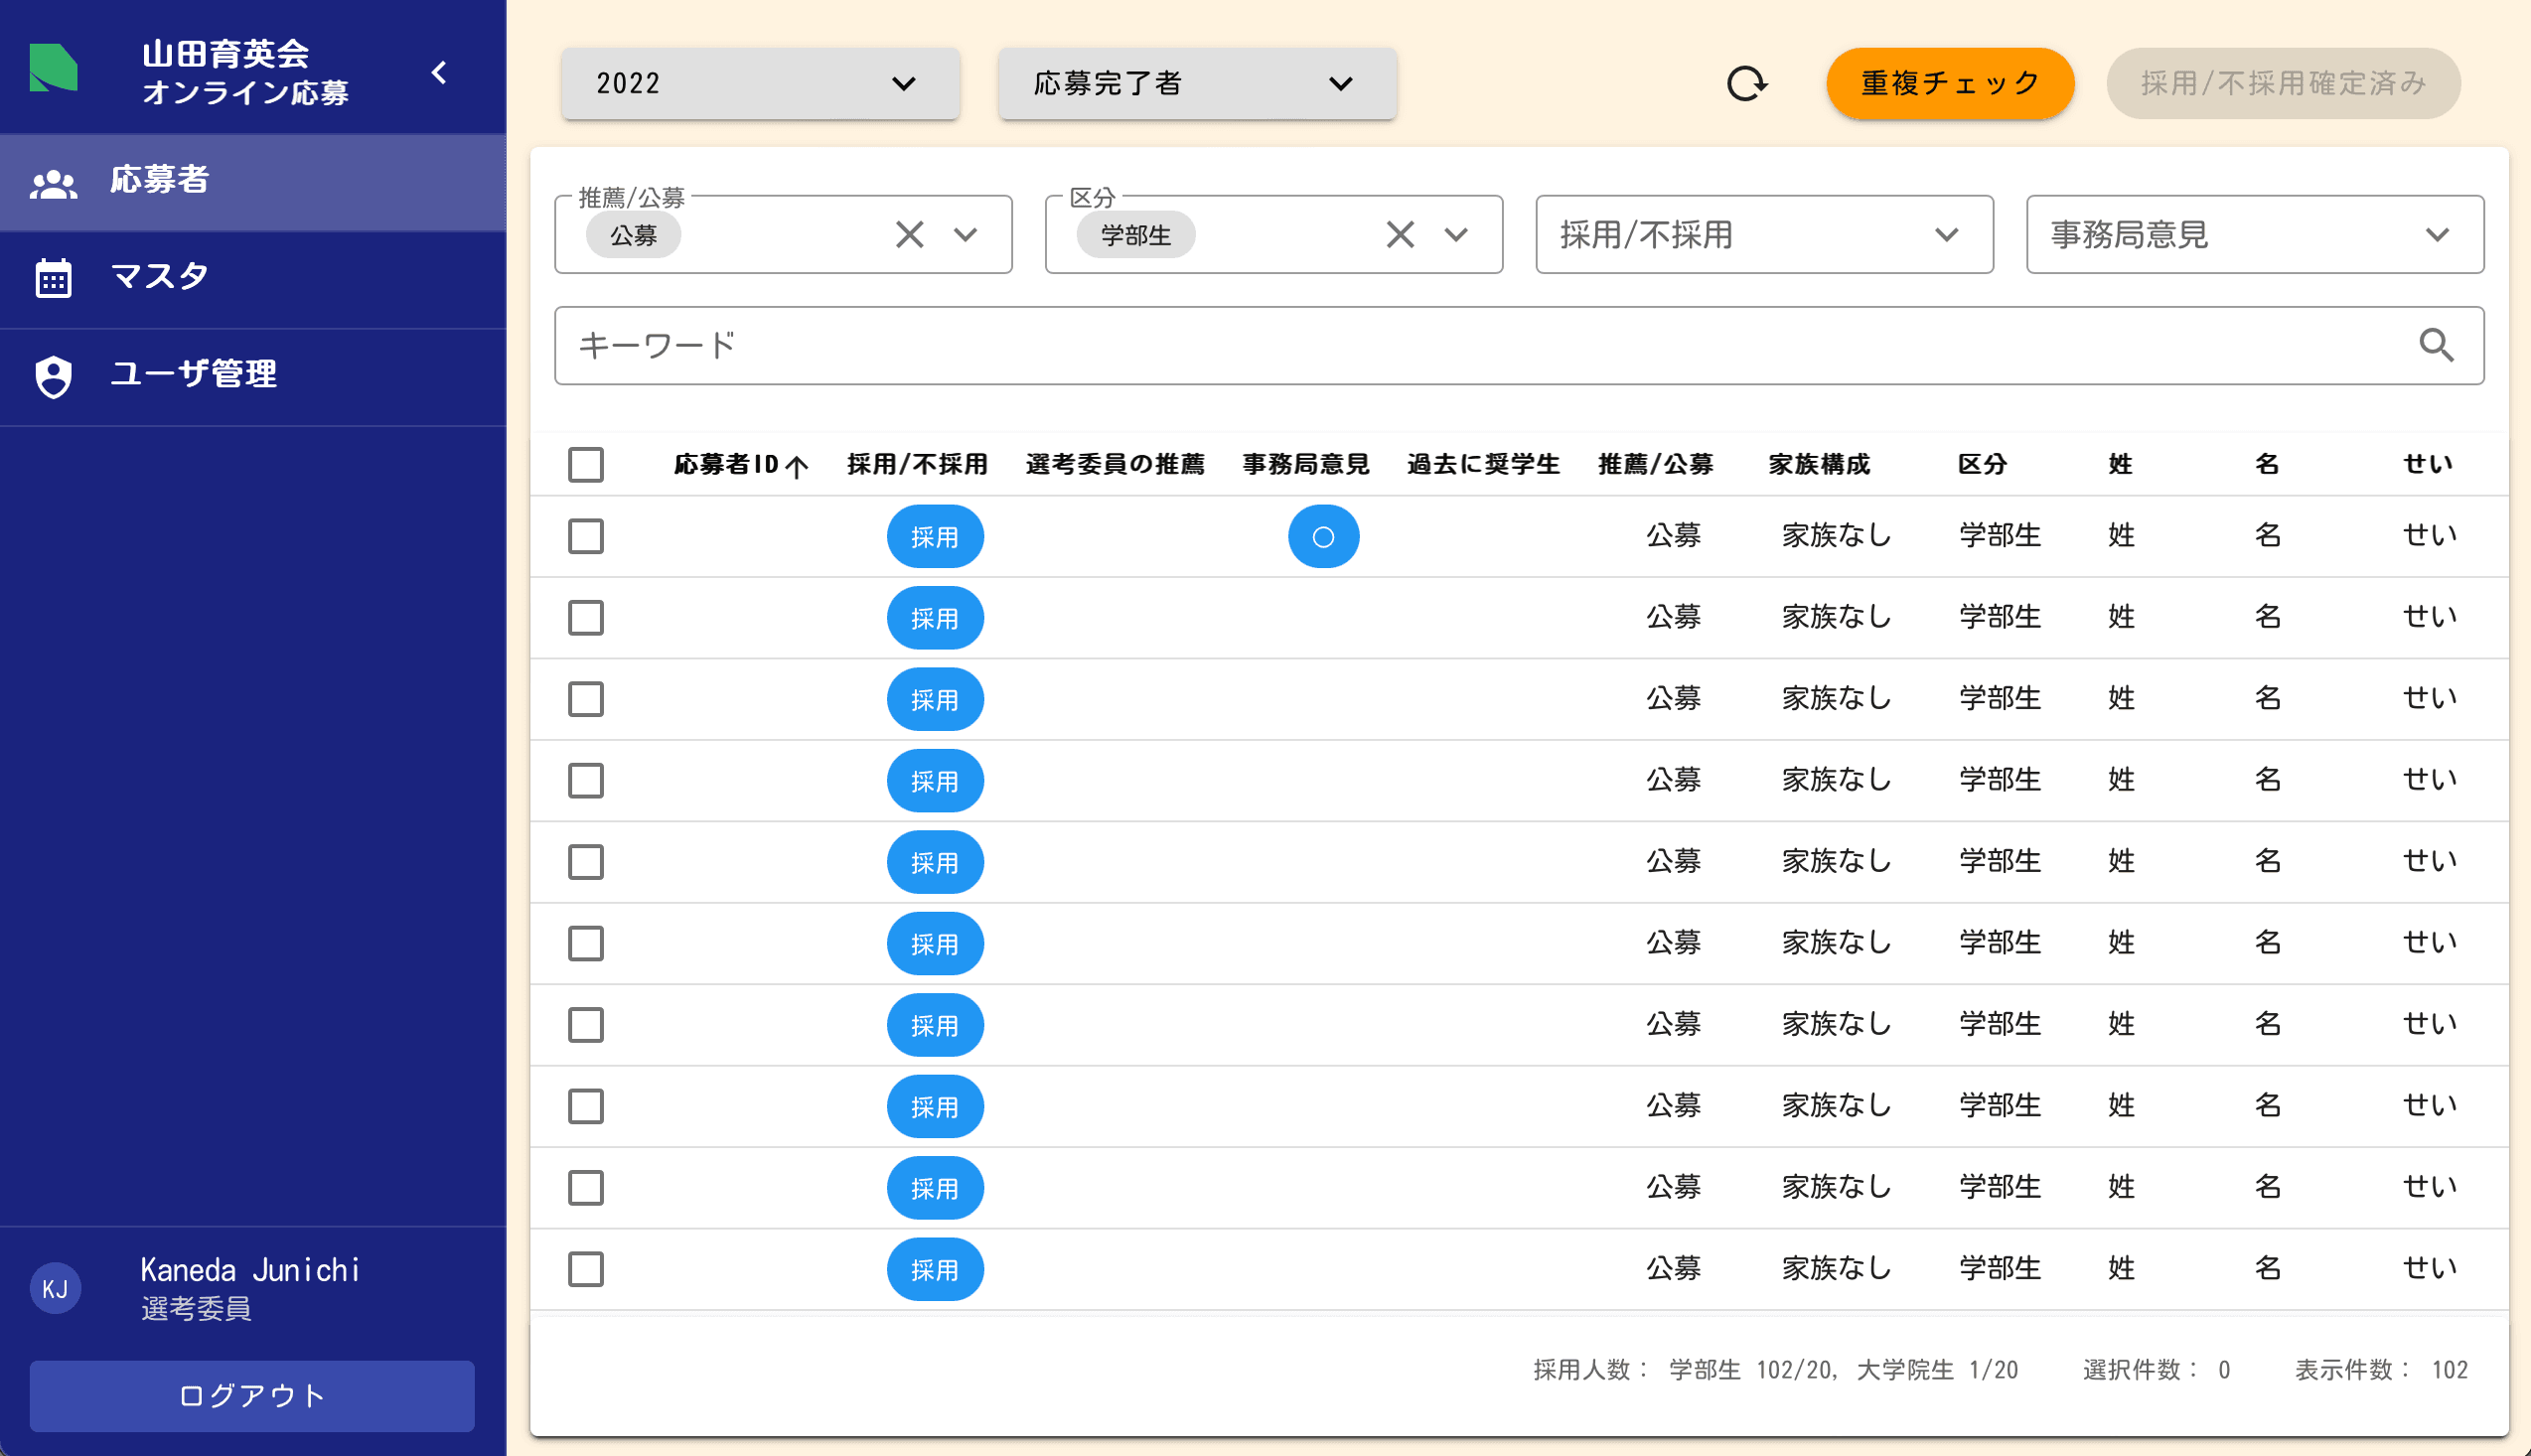Collapse the sidebar with the chevron icon
Image resolution: width=2531 pixels, height=1456 pixels.
438,71
